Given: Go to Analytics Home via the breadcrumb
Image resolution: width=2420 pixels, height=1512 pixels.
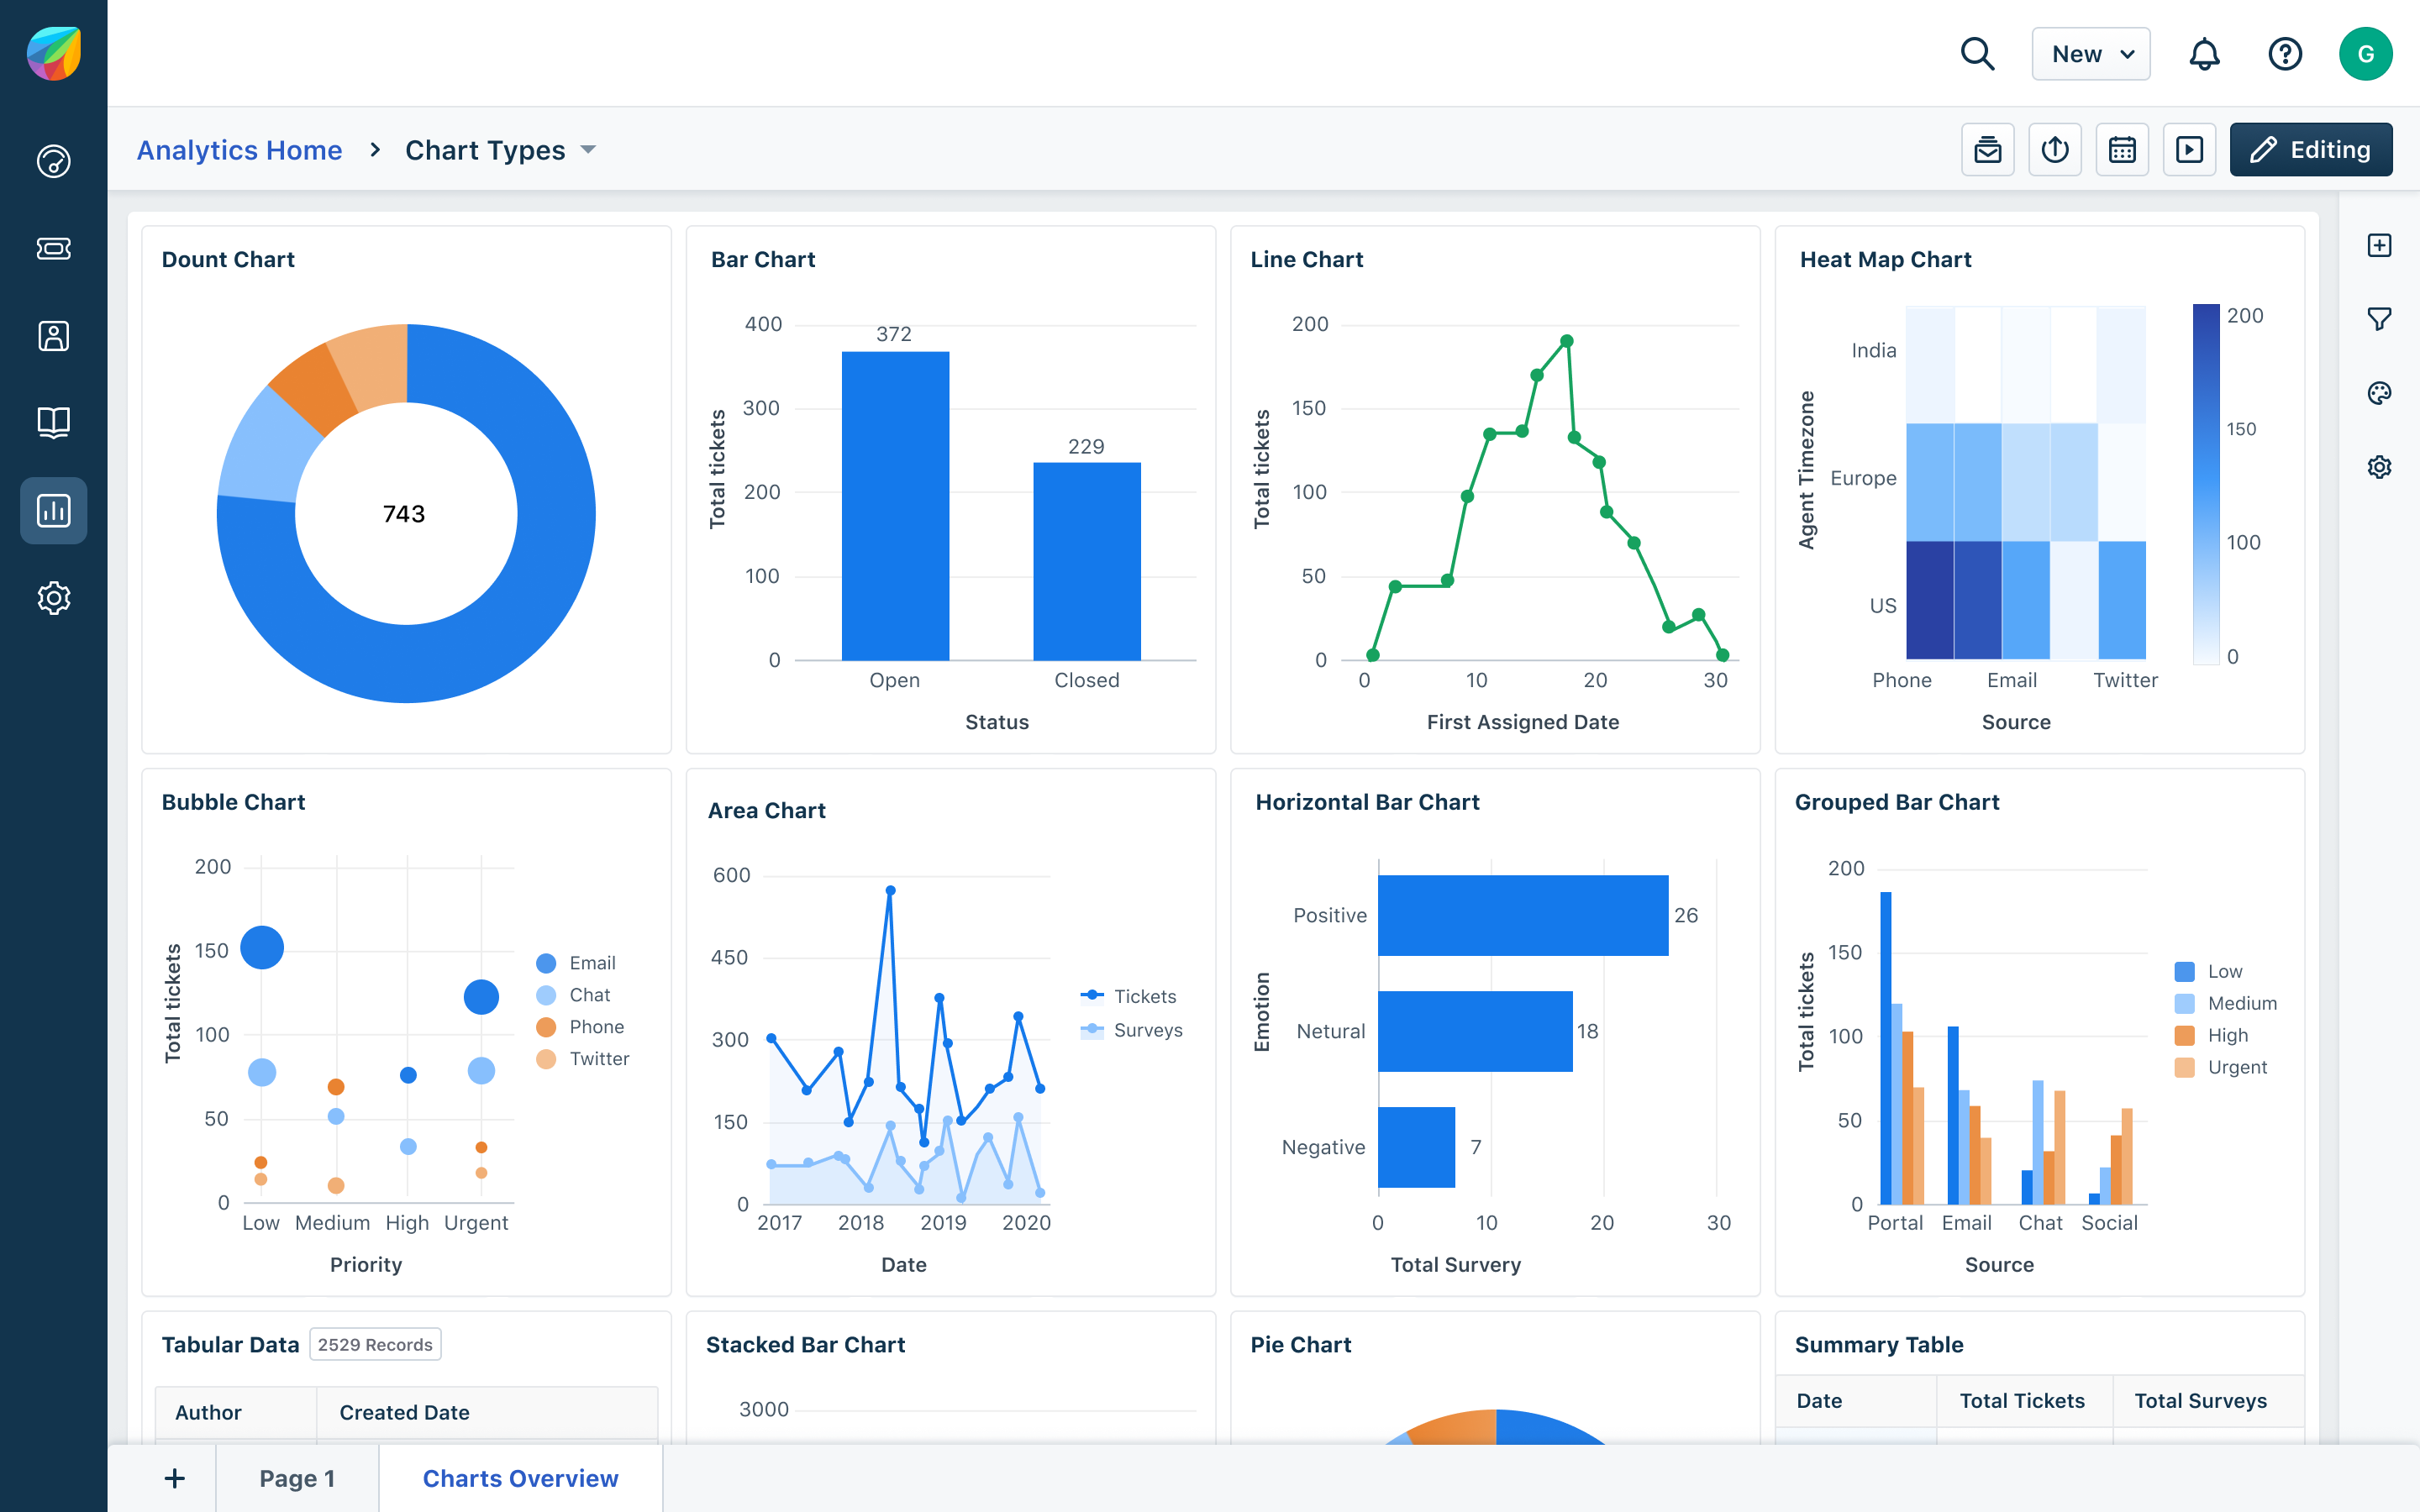Looking at the screenshot, I should pos(239,149).
